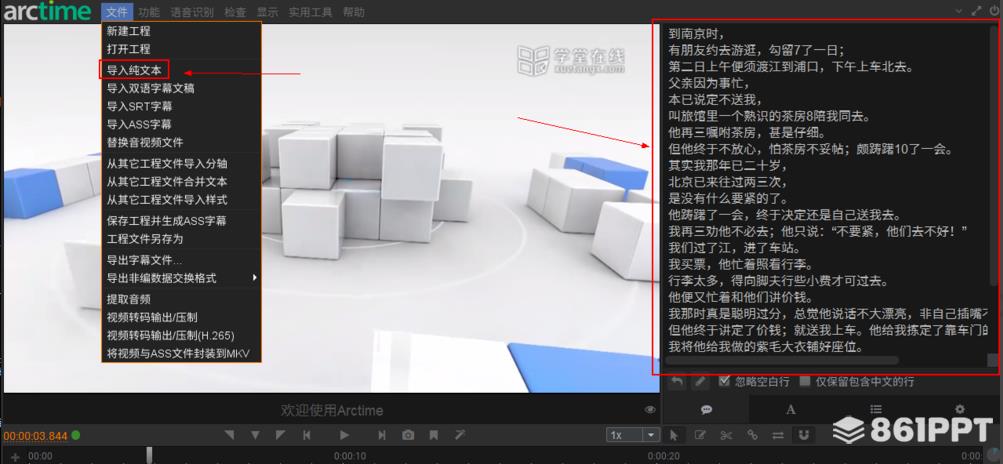Choose 从其它工程文件合并文本 menu entry
This screenshot has height=464, width=1003.
[181, 181]
